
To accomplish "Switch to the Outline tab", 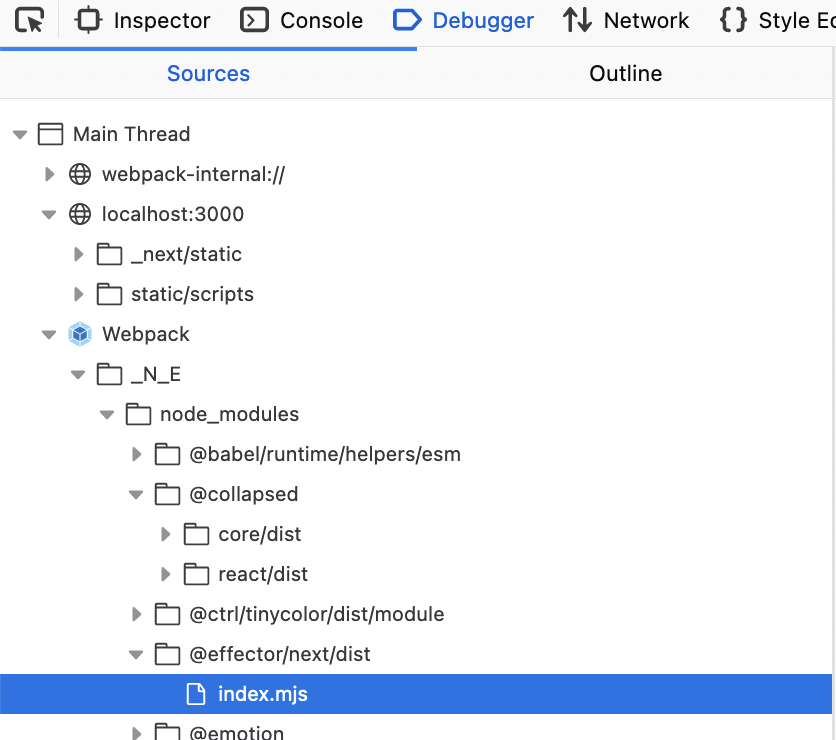I will [625, 74].
